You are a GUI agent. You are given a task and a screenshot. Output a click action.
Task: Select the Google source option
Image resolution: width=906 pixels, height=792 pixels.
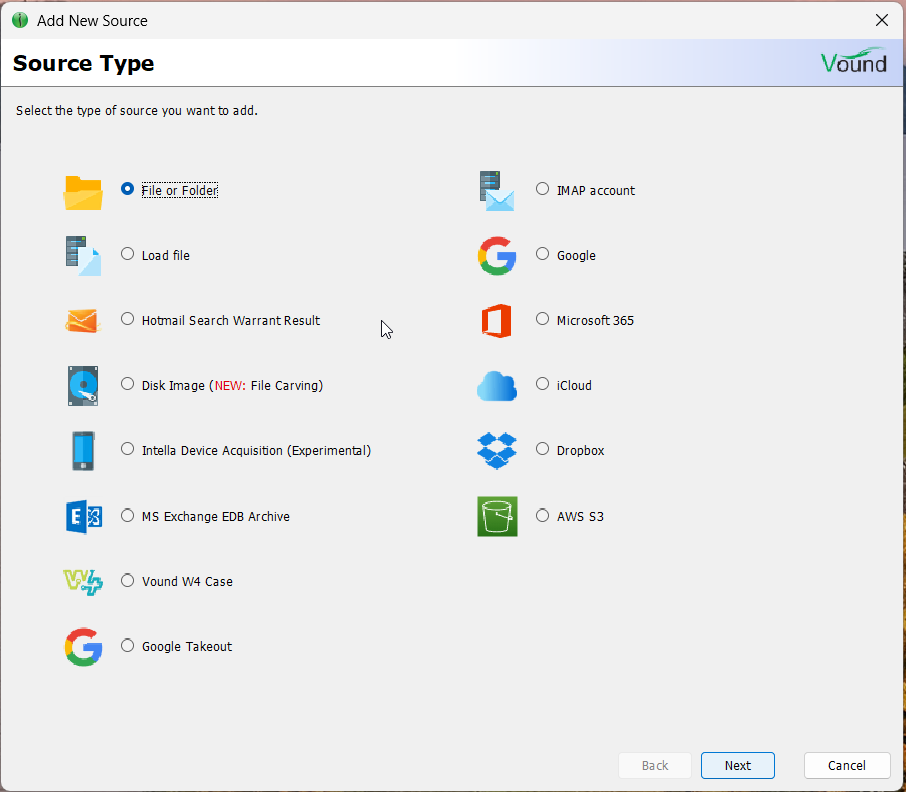coord(542,253)
